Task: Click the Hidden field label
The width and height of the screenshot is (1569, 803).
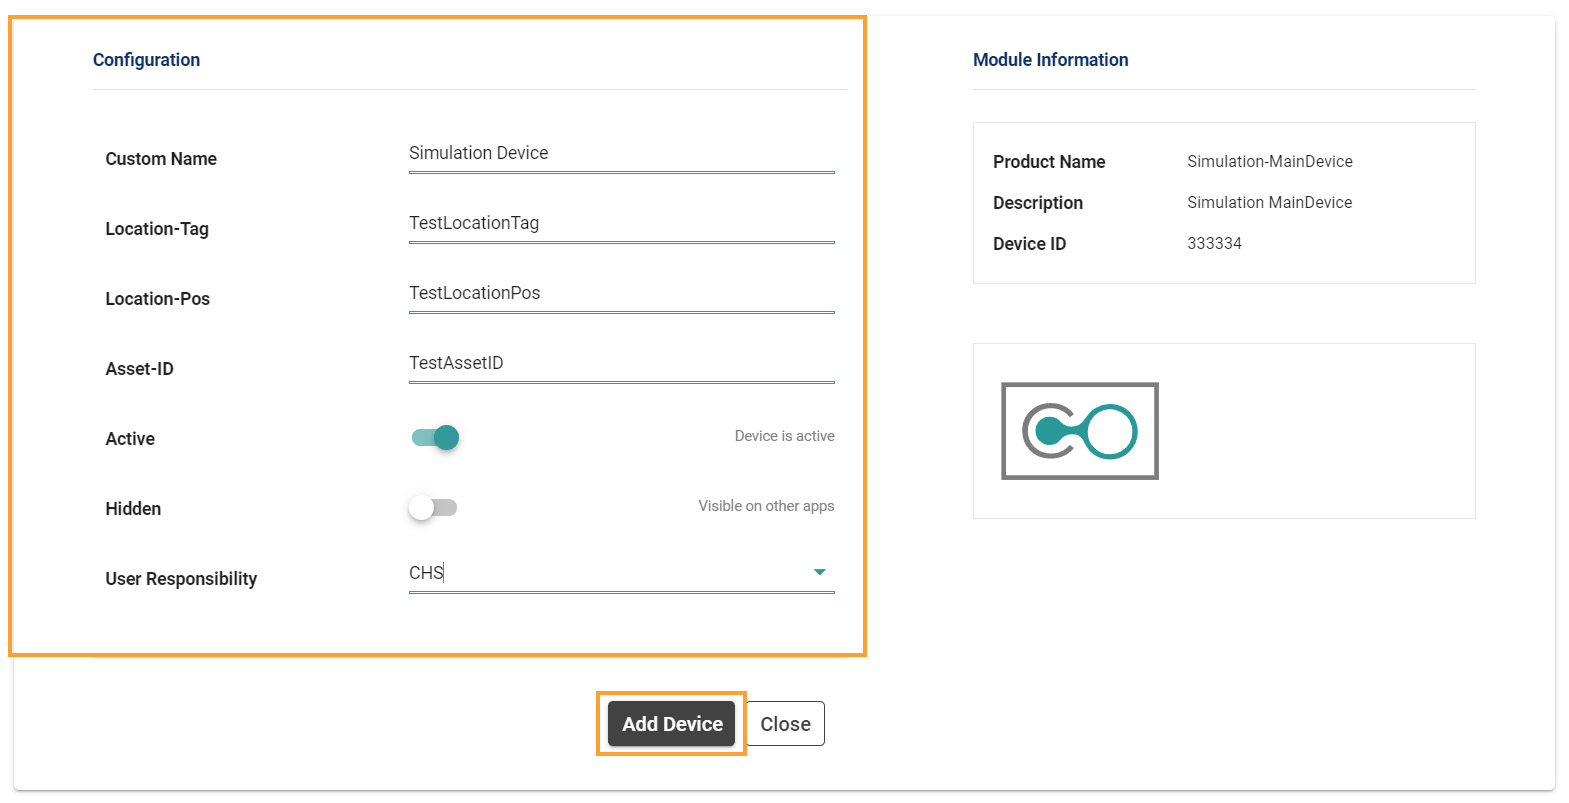Action: tap(133, 509)
